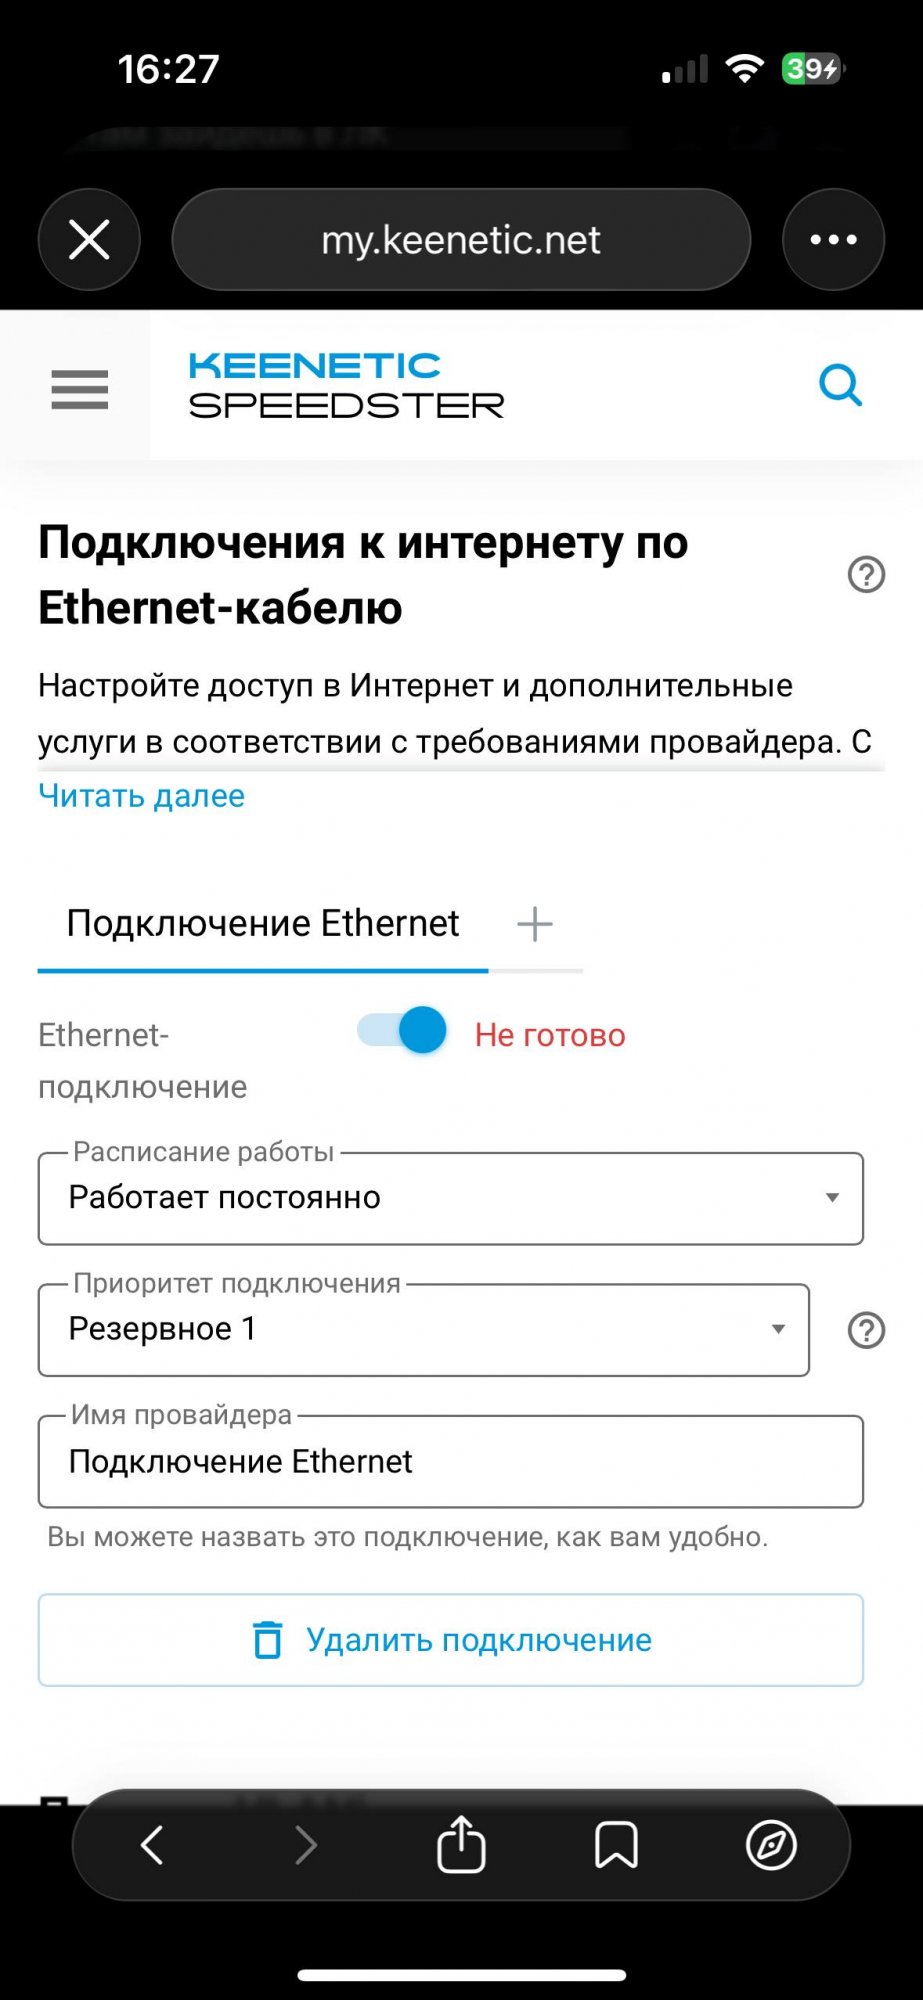
Task: Go back with the browser back arrow
Action: pyautogui.click(x=152, y=1844)
